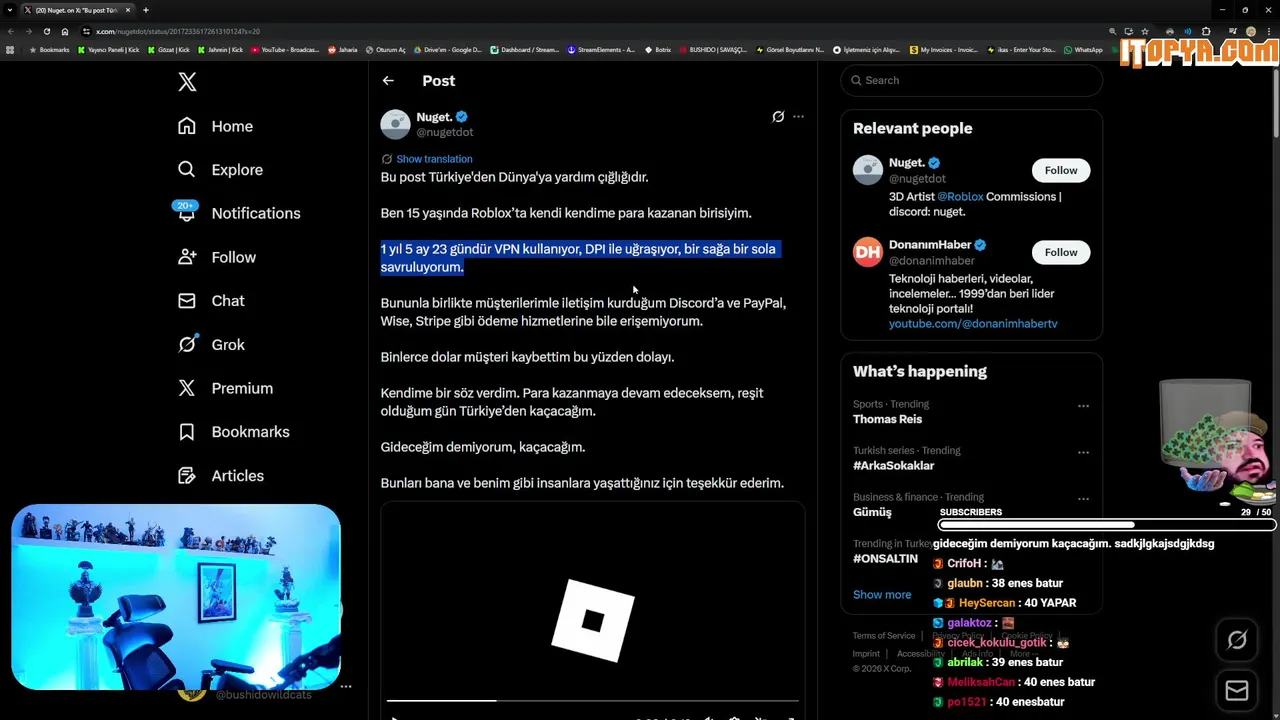Click the X logo in the sidebar
Image resolution: width=1280 pixels, height=720 pixels.
[187, 82]
